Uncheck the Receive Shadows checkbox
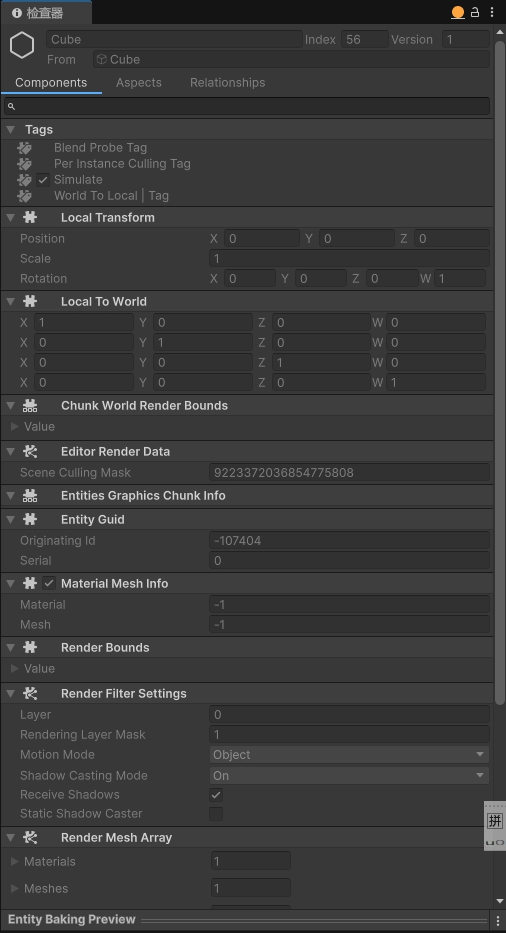 pyautogui.click(x=216, y=795)
